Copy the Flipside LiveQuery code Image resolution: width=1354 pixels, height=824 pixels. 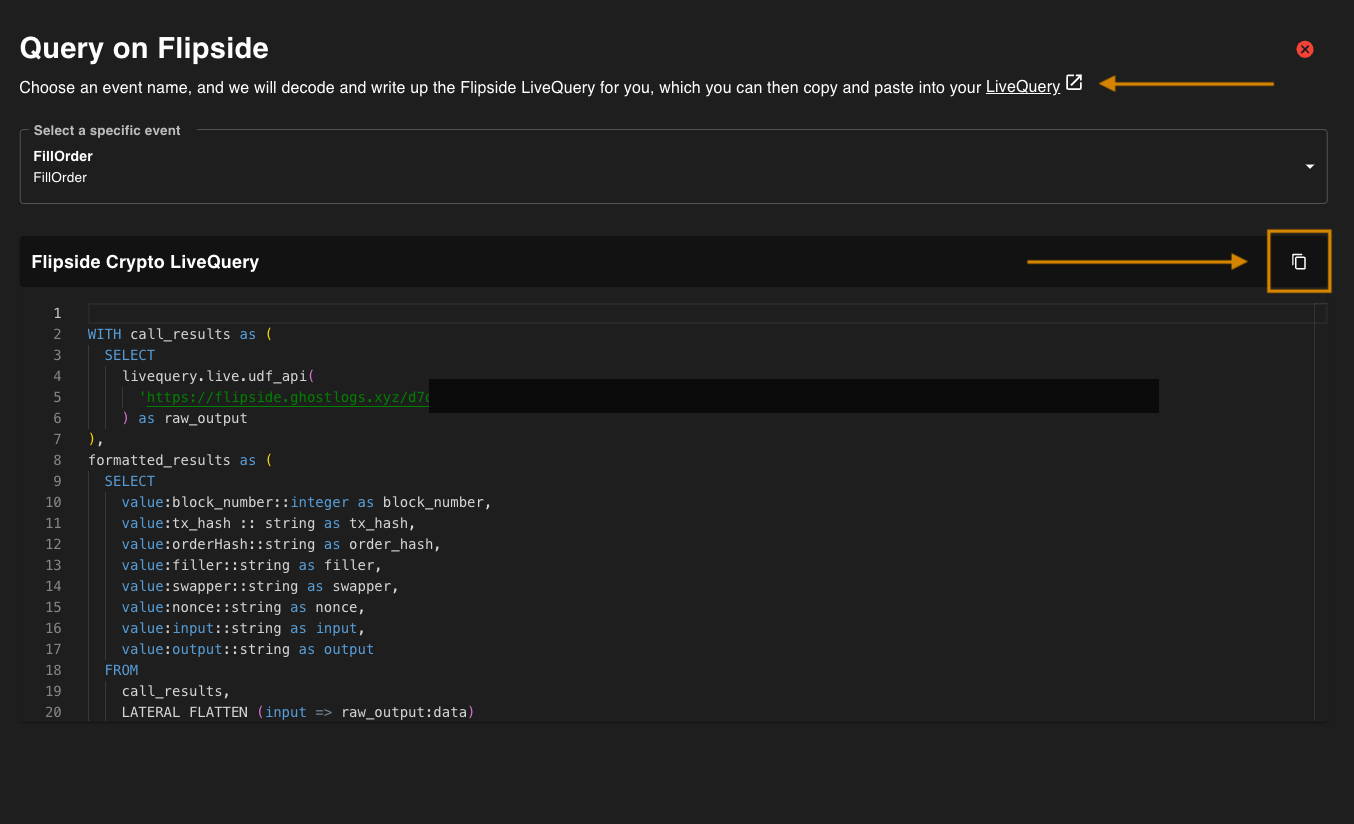coord(1299,262)
